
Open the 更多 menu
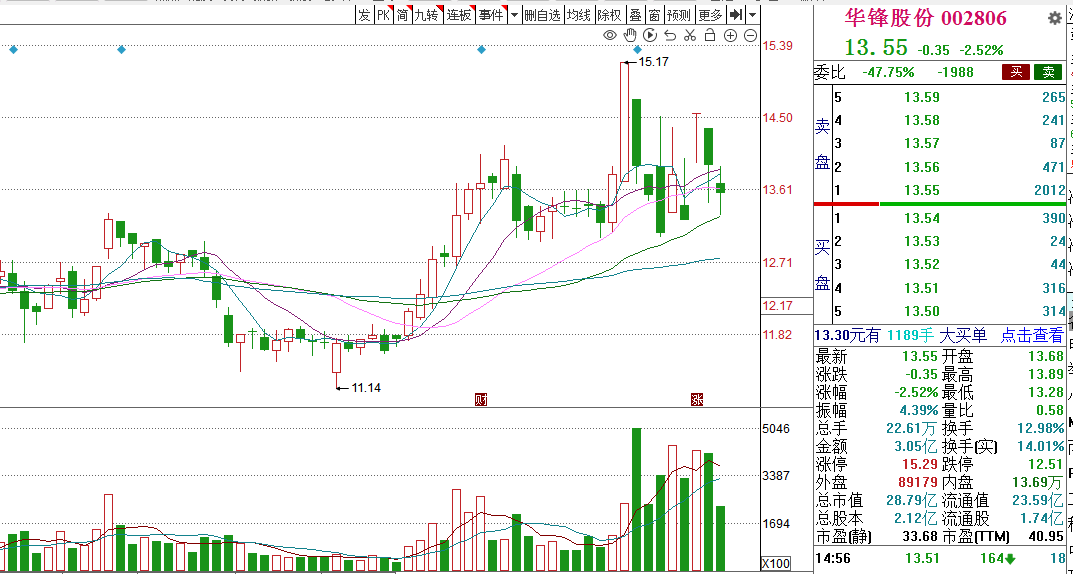[710, 15]
